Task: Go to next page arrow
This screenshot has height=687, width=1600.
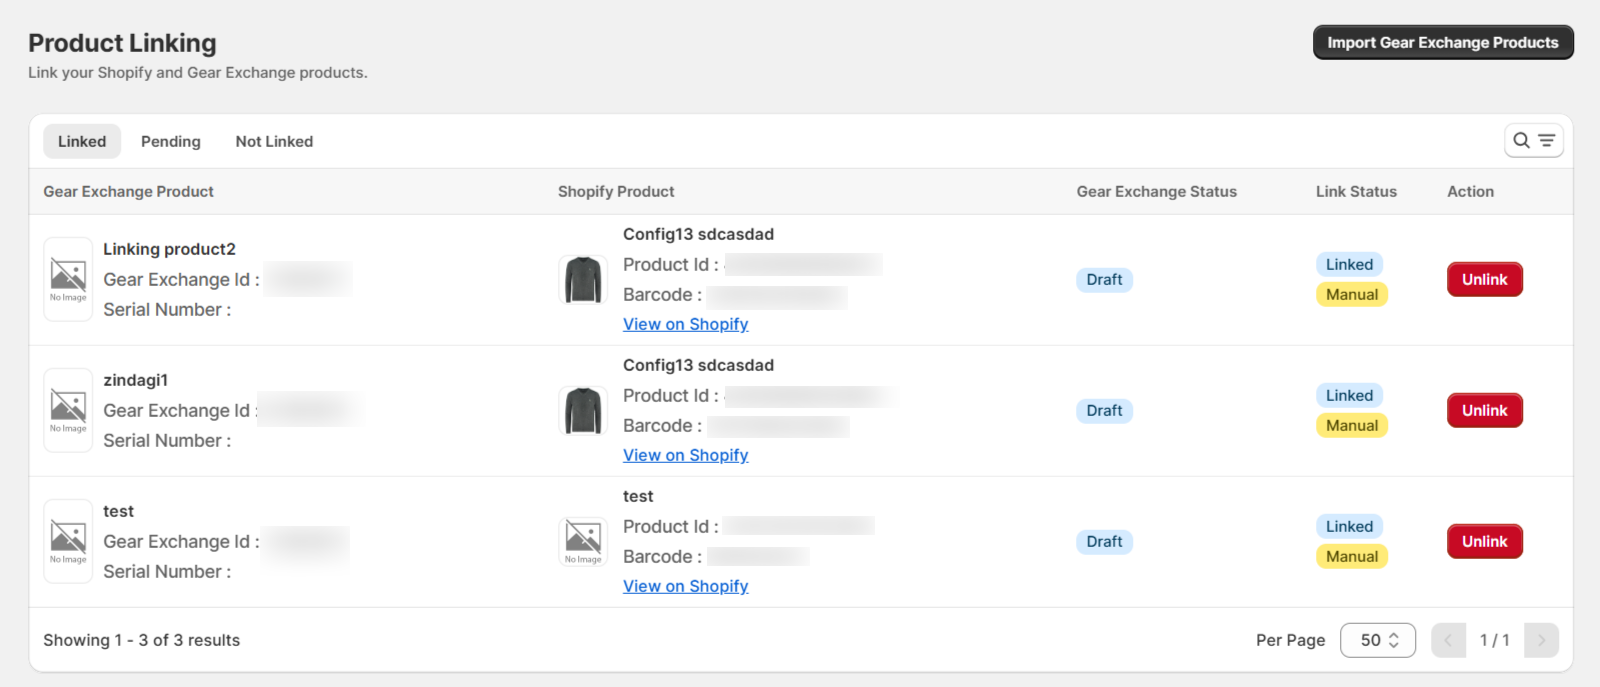Action: click(1541, 640)
